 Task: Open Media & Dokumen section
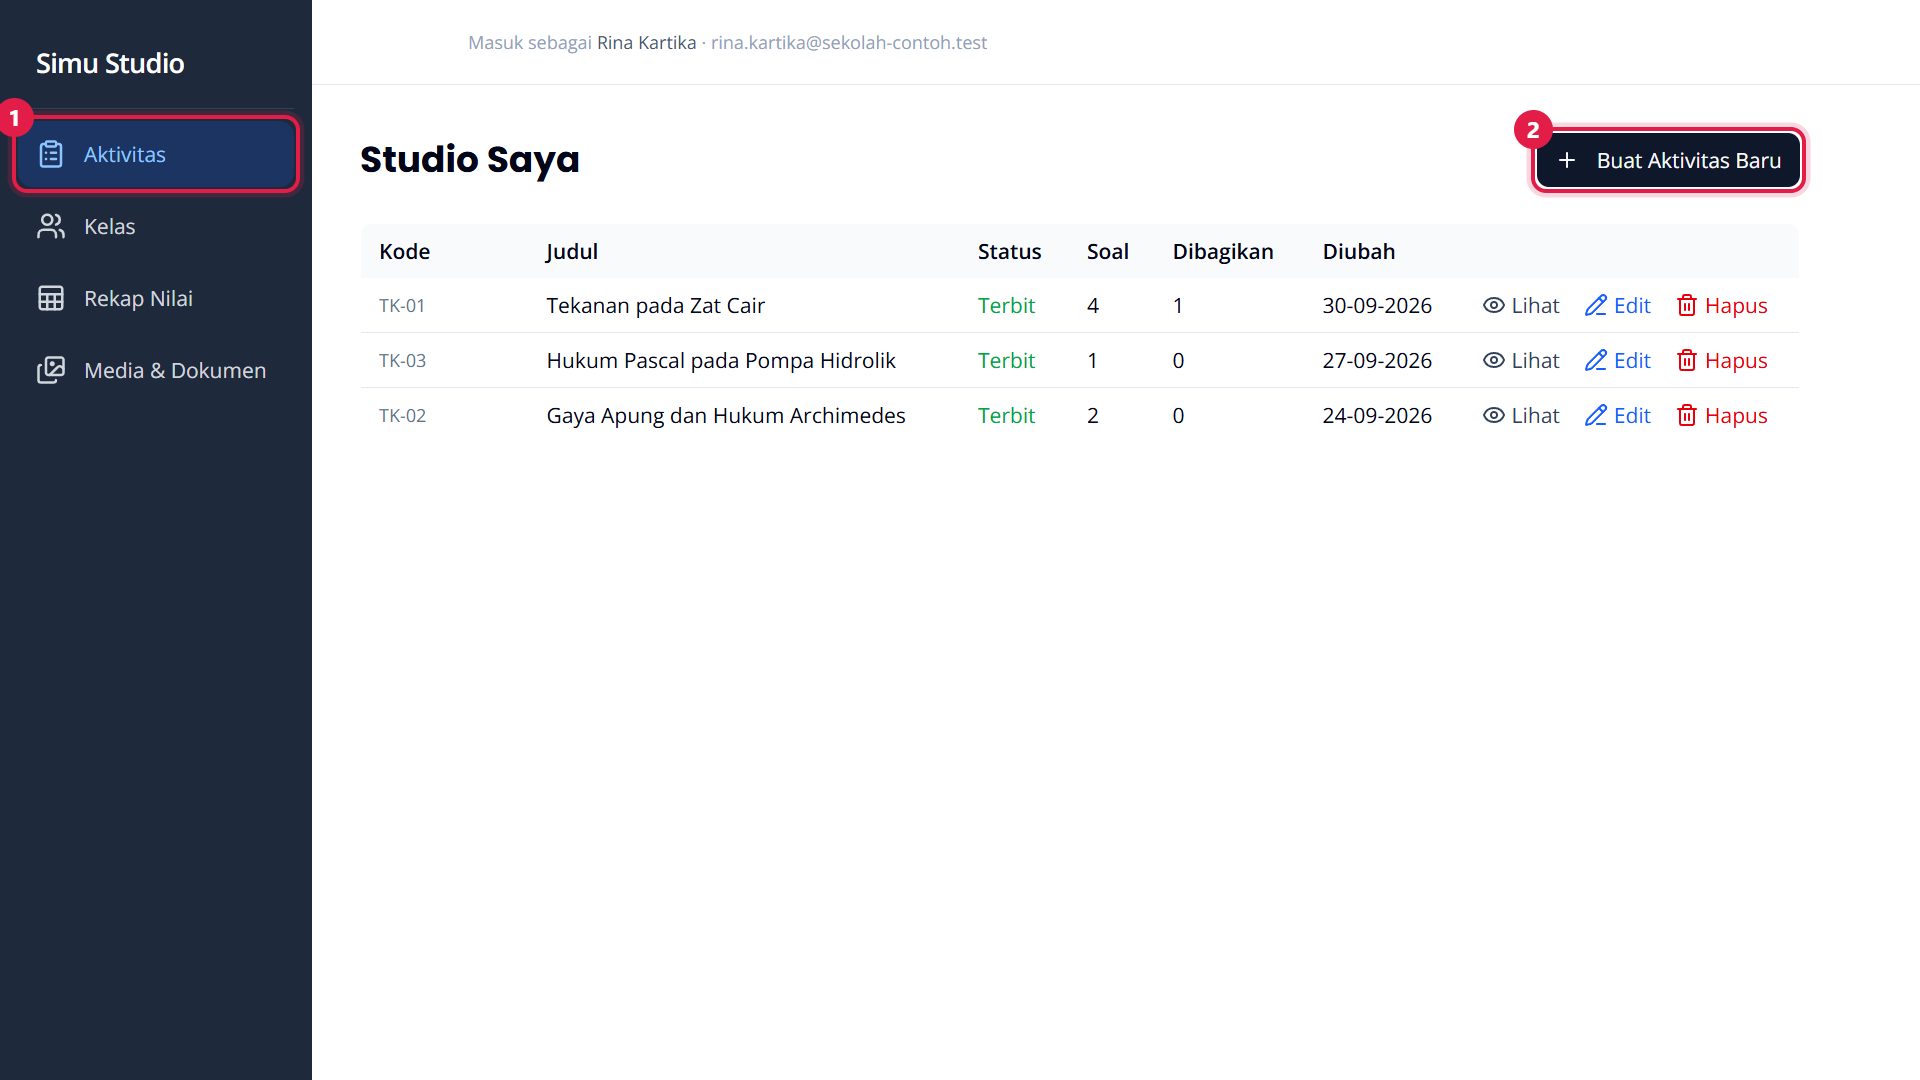tap(156, 370)
